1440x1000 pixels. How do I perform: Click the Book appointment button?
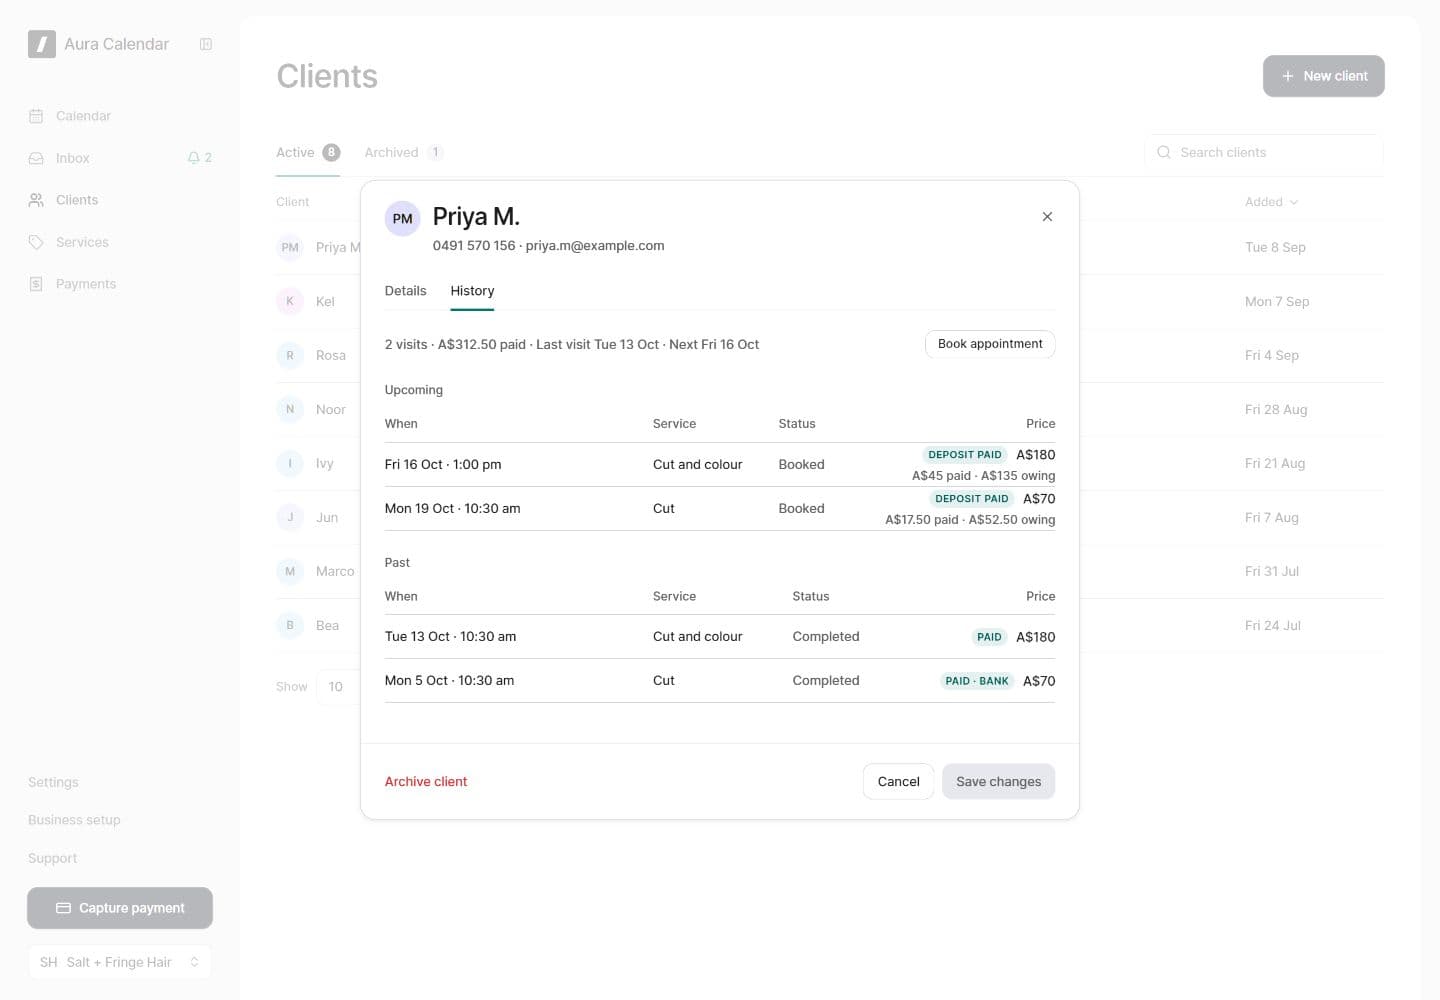[990, 344]
